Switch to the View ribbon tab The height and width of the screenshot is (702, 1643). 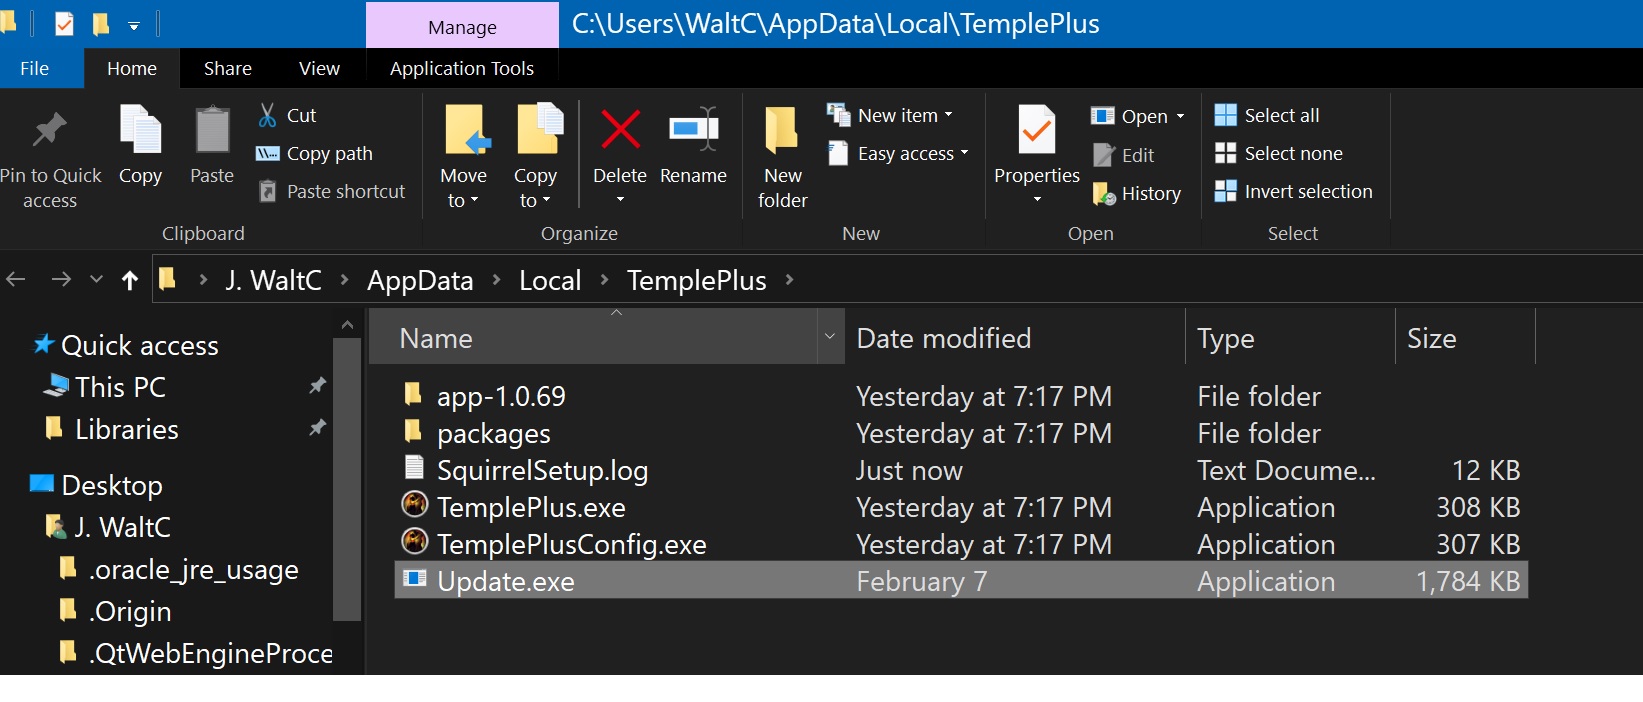pyautogui.click(x=319, y=68)
